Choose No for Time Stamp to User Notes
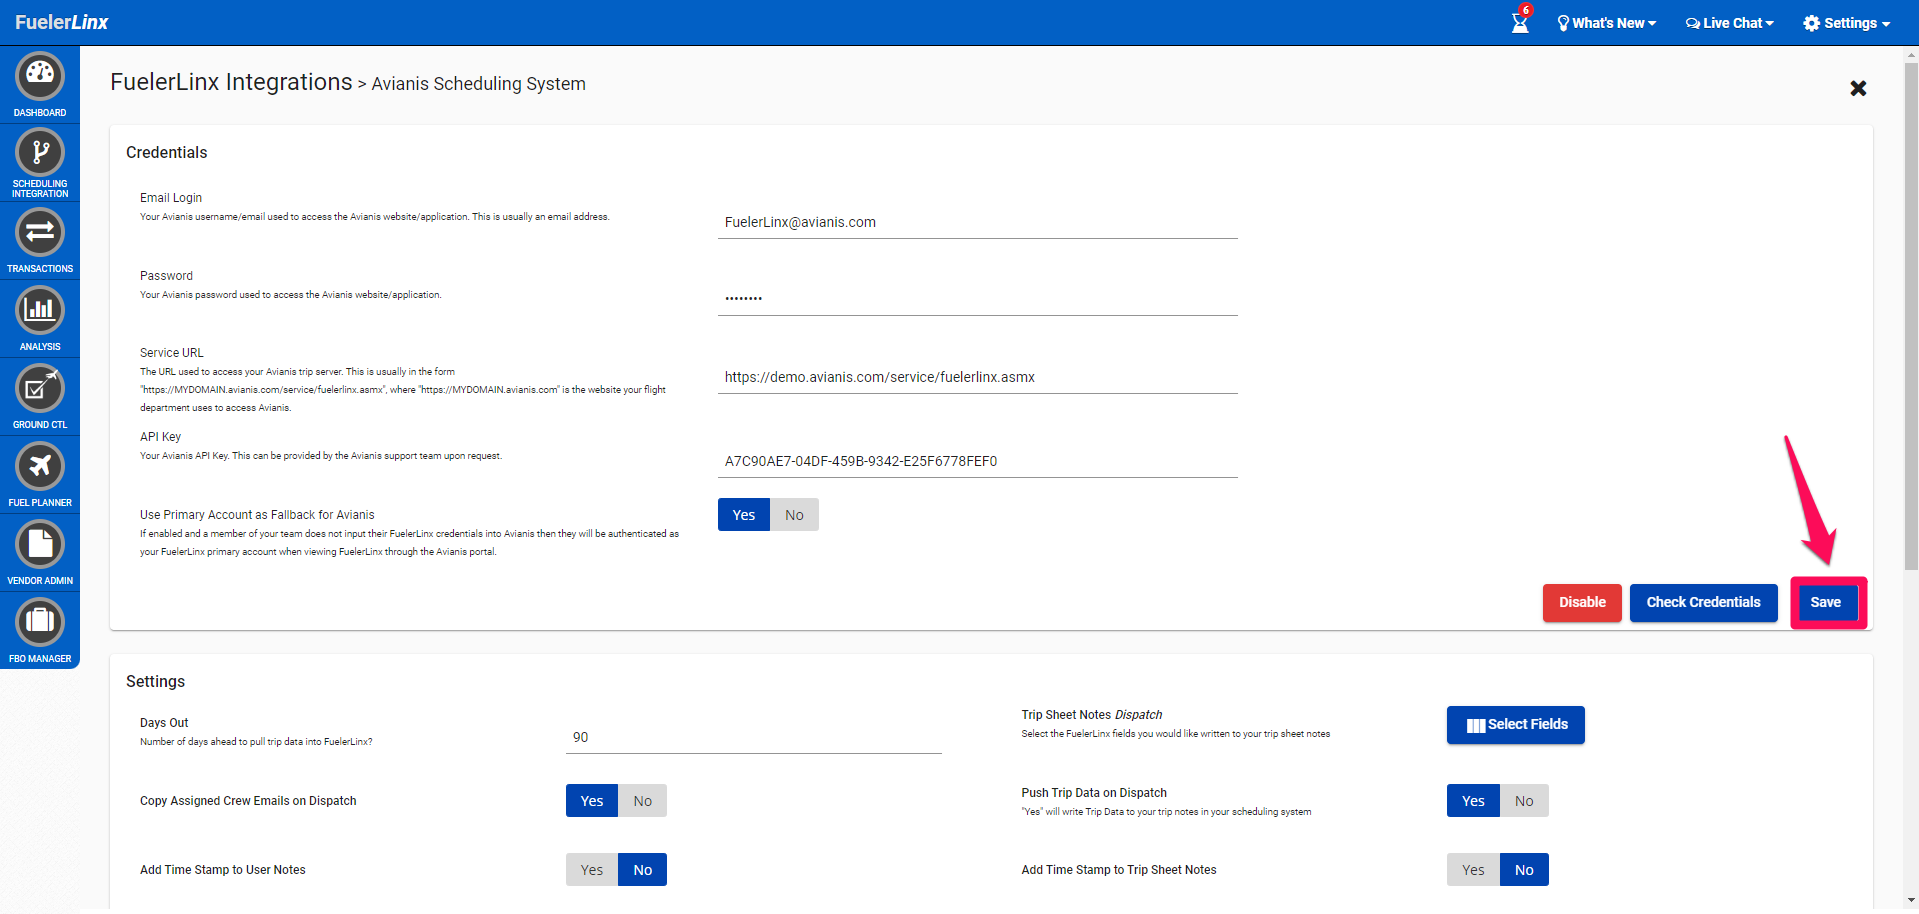This screenshot has height=914, width=1919. coord(642,870)
